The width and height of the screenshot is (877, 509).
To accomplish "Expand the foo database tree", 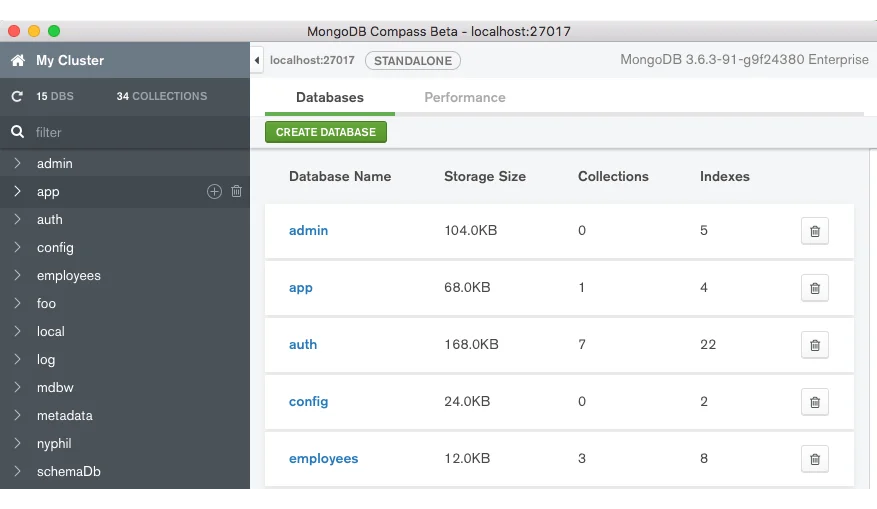I will pyautogui.click(x=17, y=303).
